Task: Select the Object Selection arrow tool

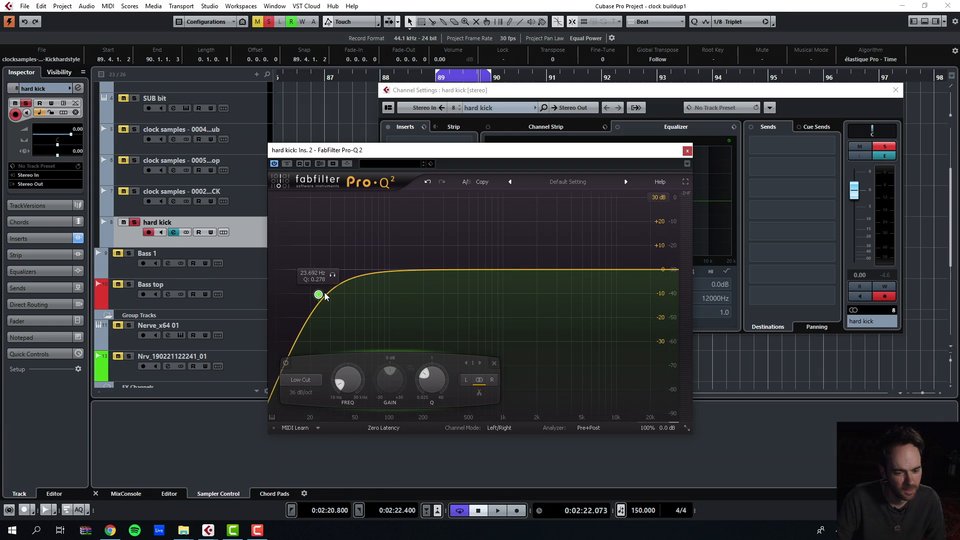Action: pos(410,21)
